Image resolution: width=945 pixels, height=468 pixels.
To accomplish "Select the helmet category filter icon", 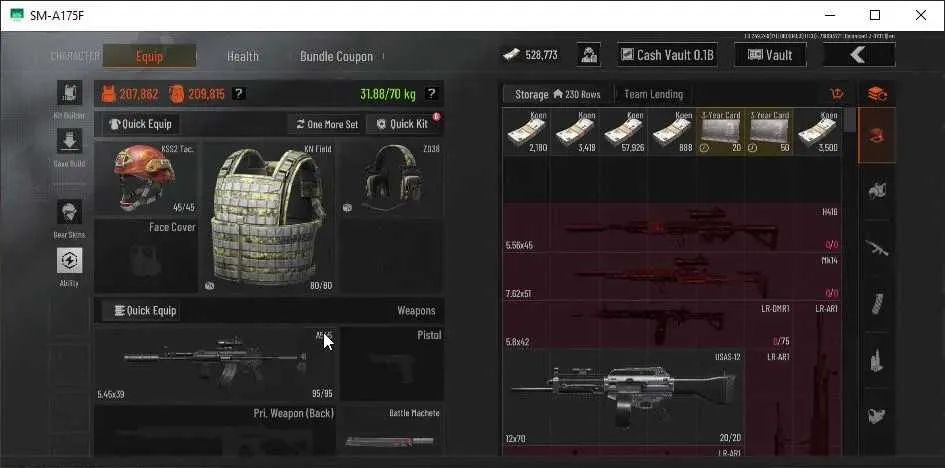I will (x=877, y=137).
